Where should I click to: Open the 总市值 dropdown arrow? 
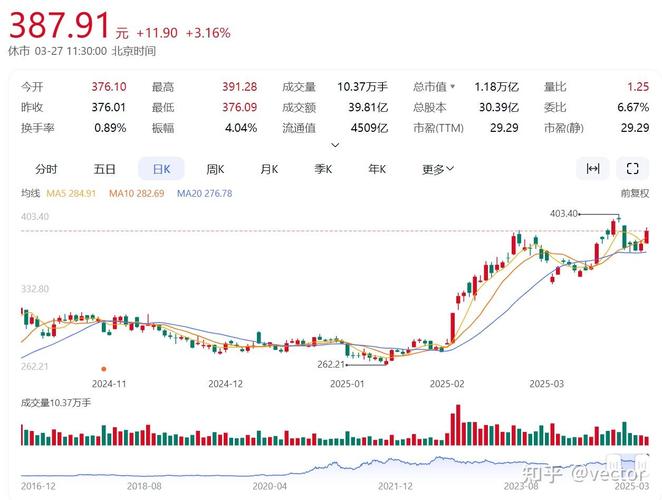452,87
